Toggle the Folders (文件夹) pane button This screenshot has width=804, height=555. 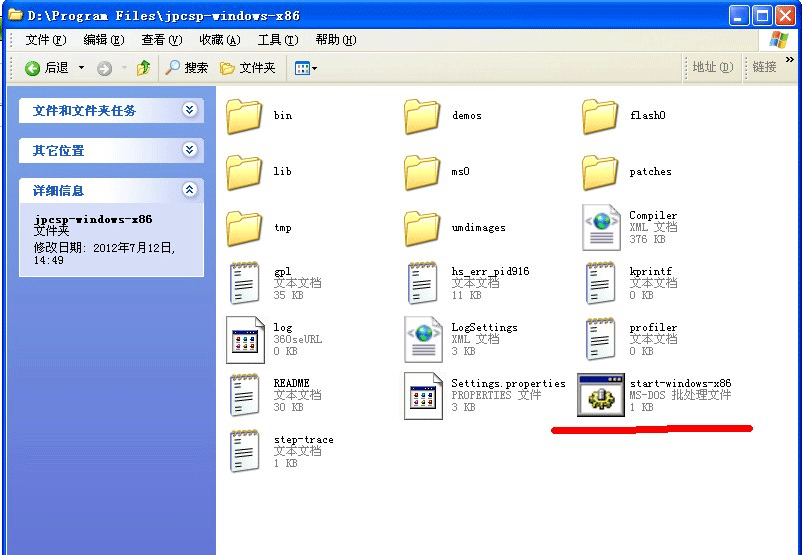(x=248, y=68)
